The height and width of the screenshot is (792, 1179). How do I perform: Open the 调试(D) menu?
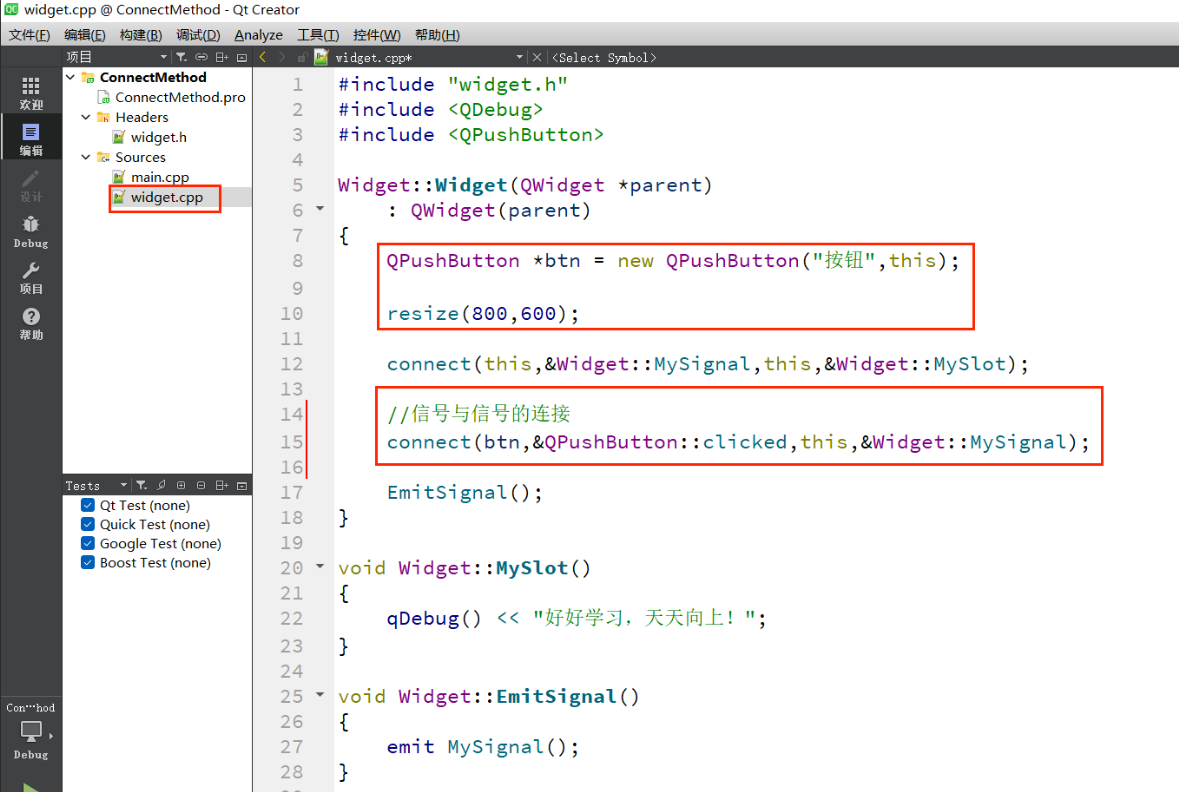[x=198, y=35]
